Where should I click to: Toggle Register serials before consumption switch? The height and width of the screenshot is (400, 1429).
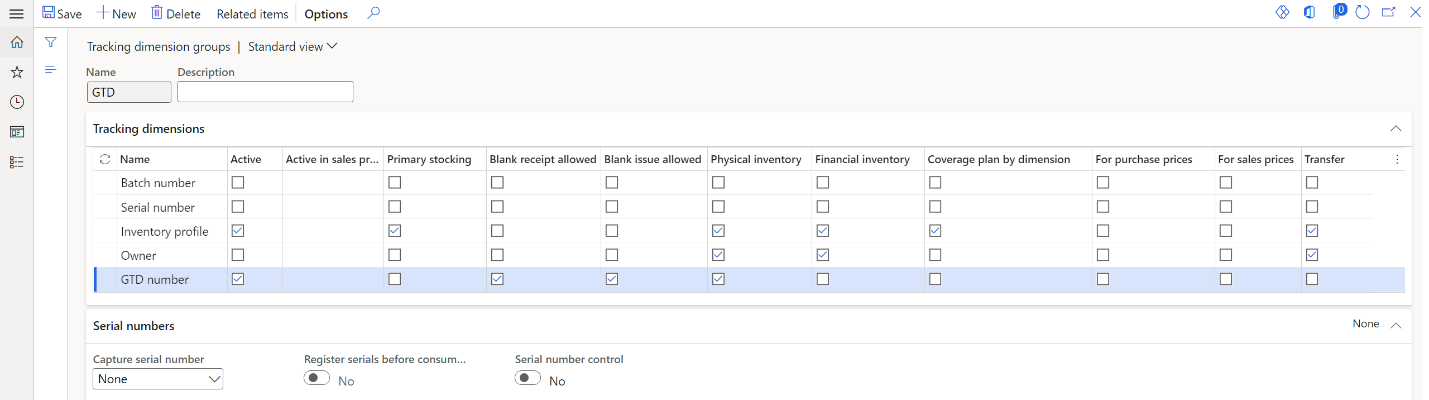tap(317, 378)
